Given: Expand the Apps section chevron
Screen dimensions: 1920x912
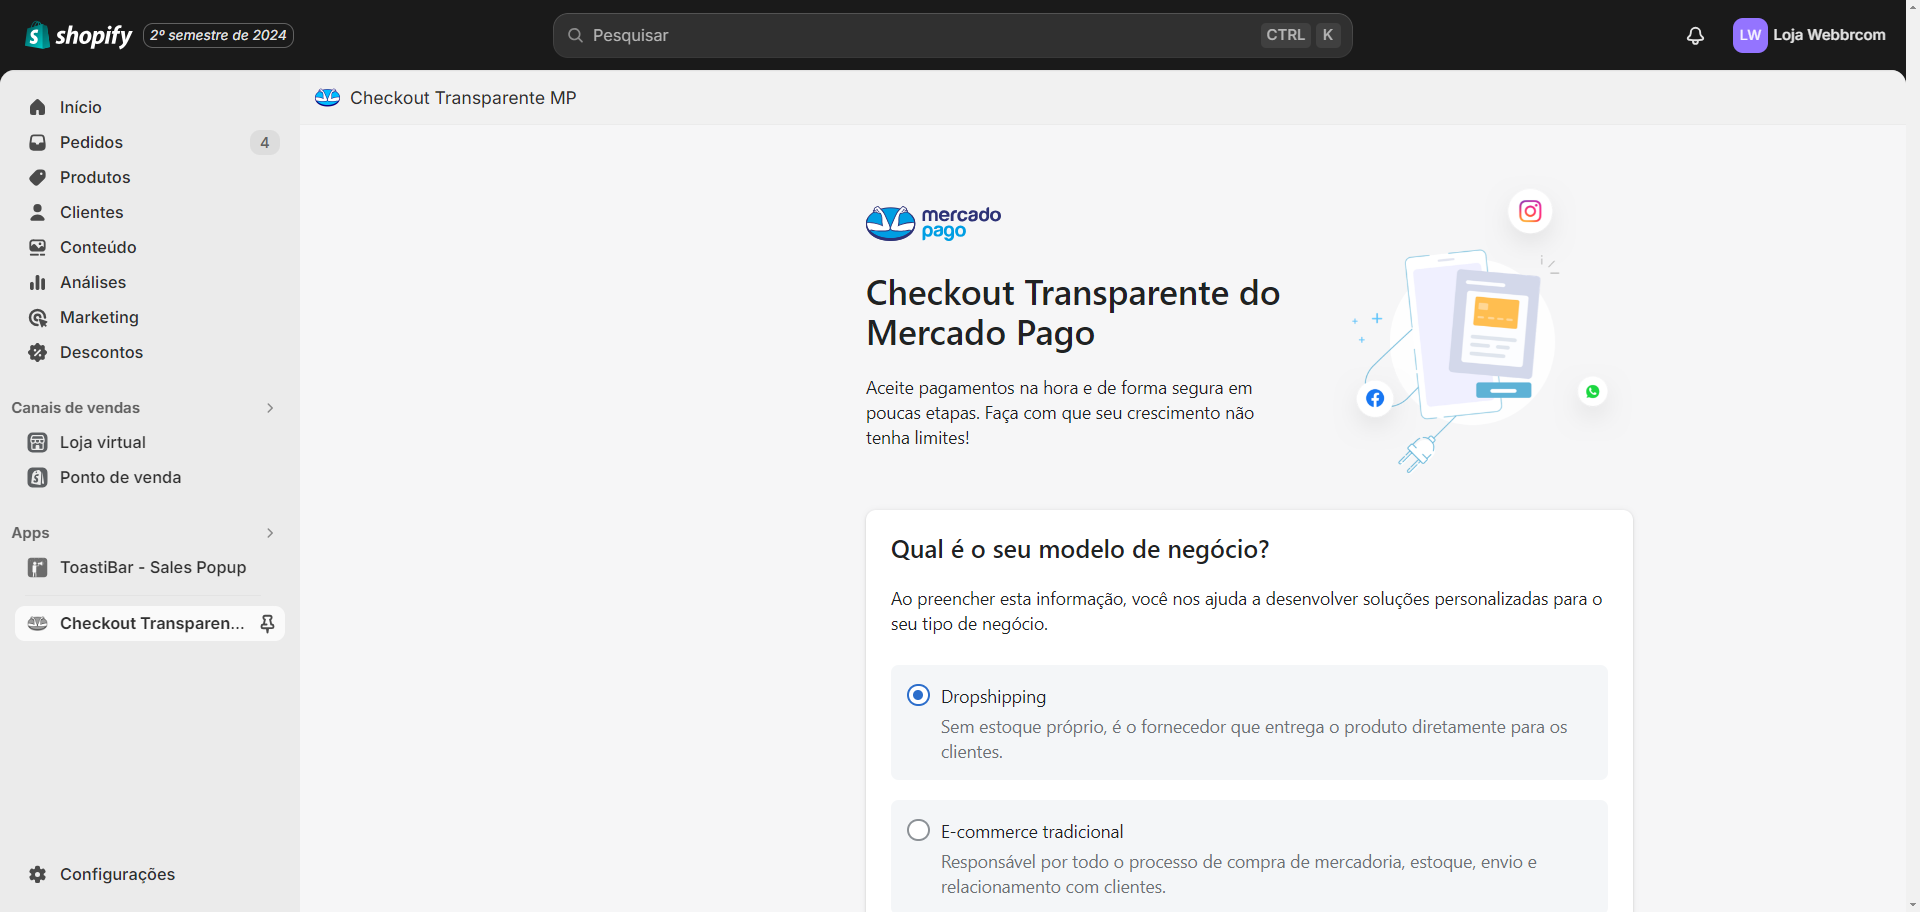Looking at the screenshot, I should pos(270,533).
